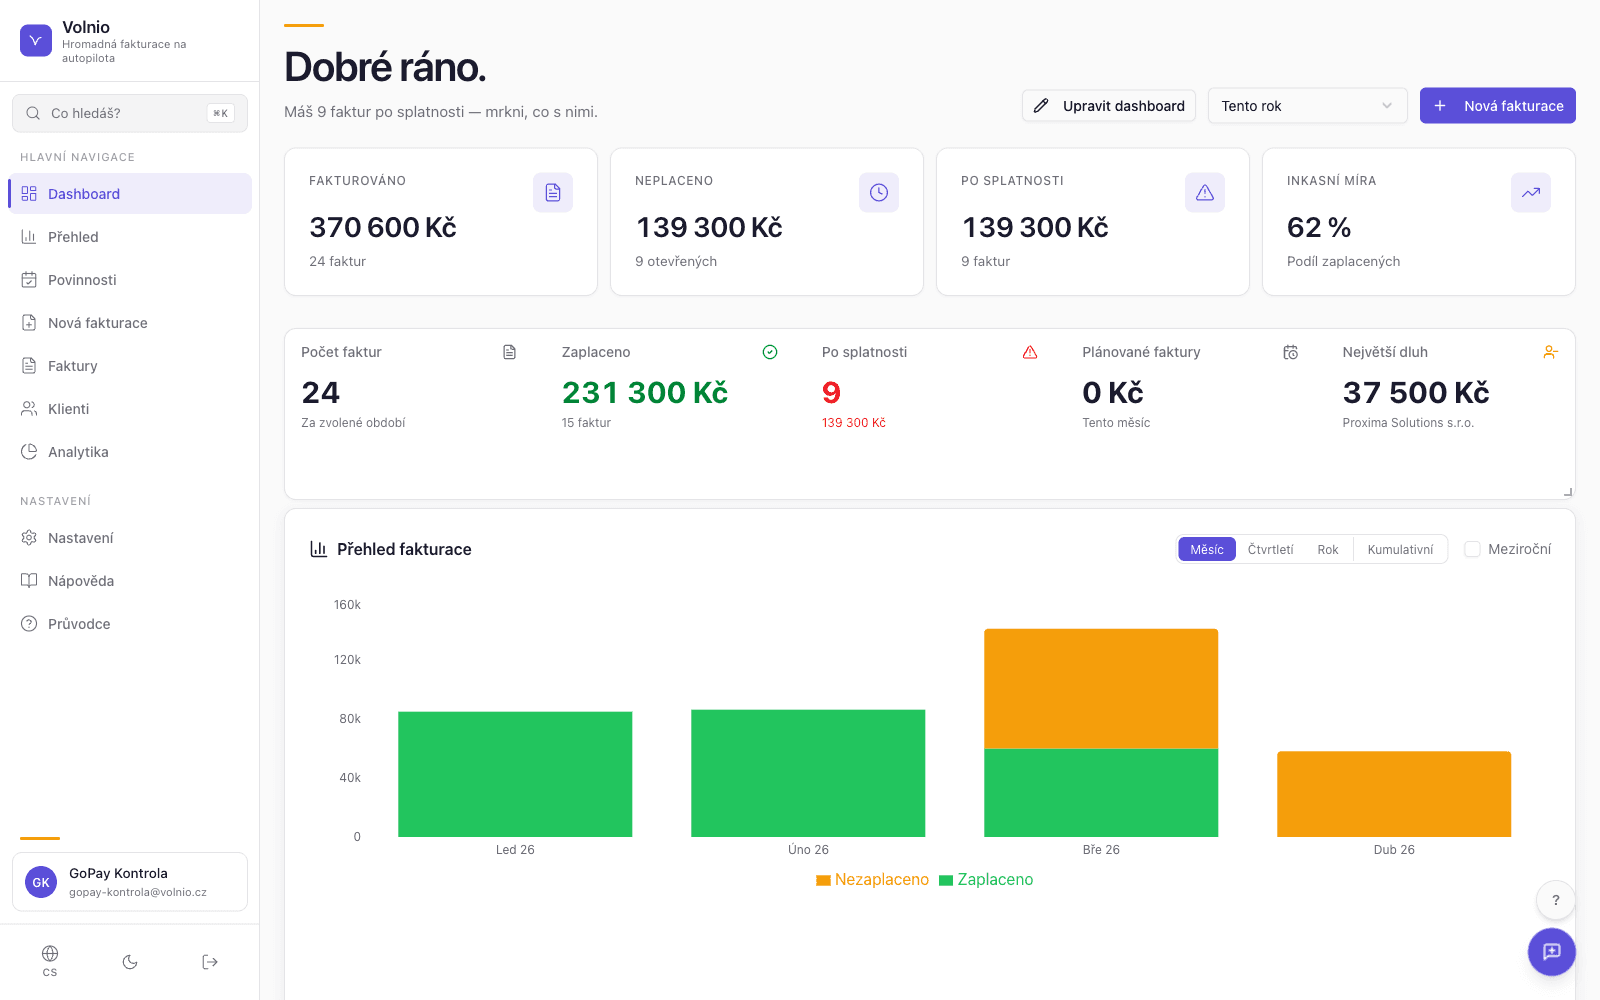Toggle dark mode with the moon icon
This screenshot has height=1000, width=1600.
click(x=130, y=962)
